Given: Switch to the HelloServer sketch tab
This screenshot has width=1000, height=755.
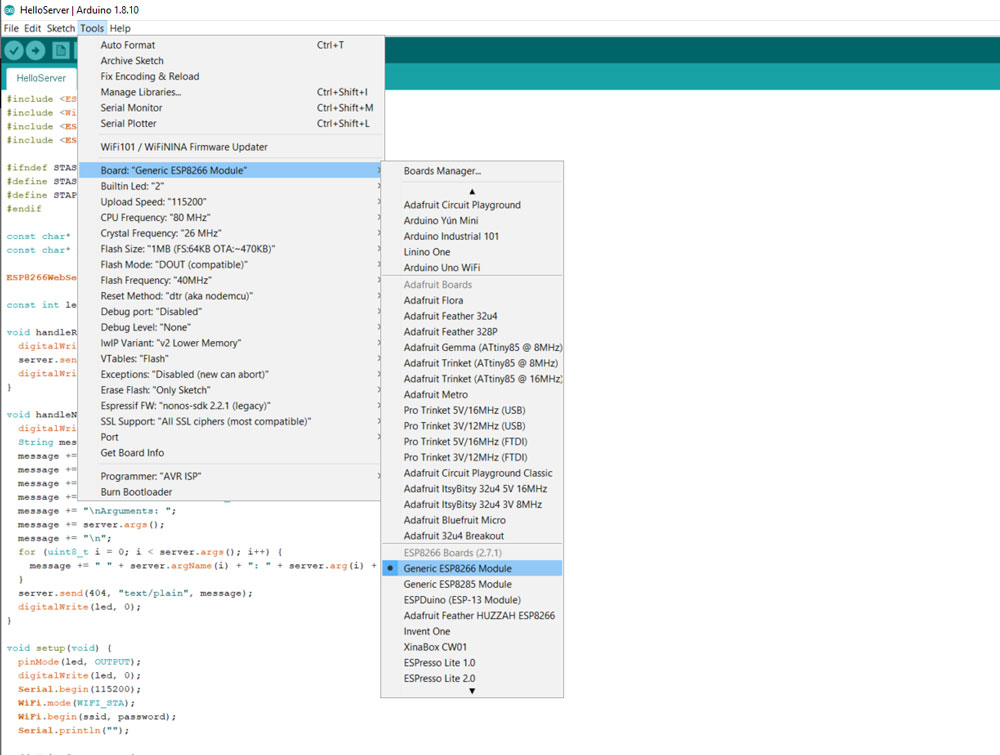Looking at the screenshot, I should tap(41, 78).
